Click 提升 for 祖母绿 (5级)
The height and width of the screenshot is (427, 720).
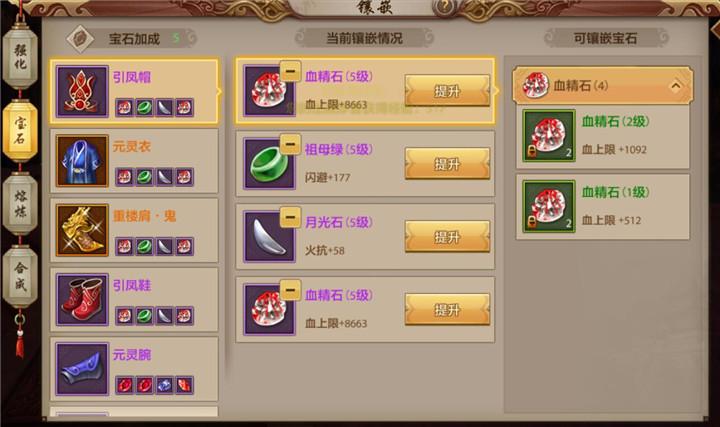click(447, 164)
